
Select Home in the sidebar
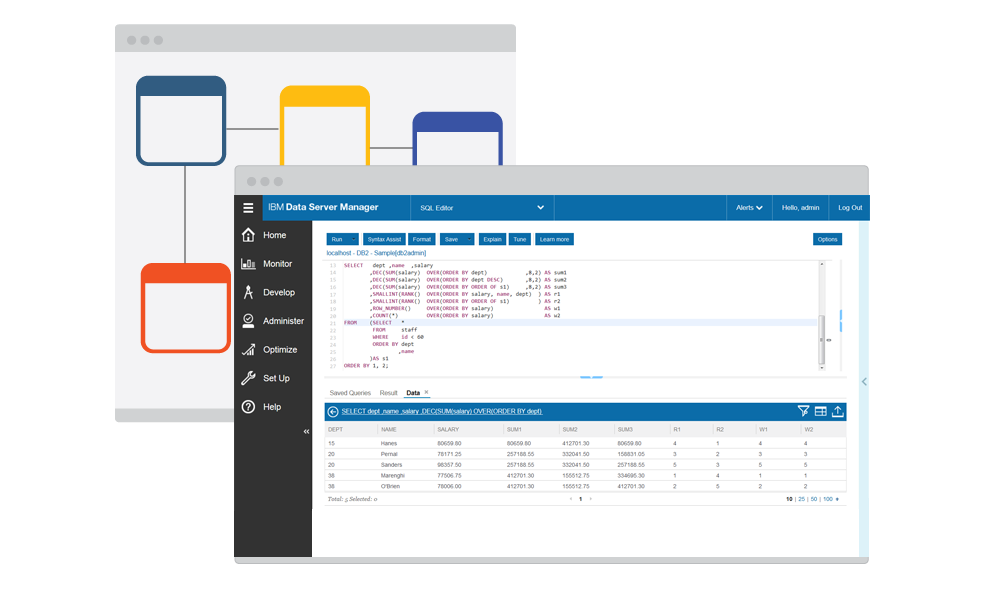point(274,235)
